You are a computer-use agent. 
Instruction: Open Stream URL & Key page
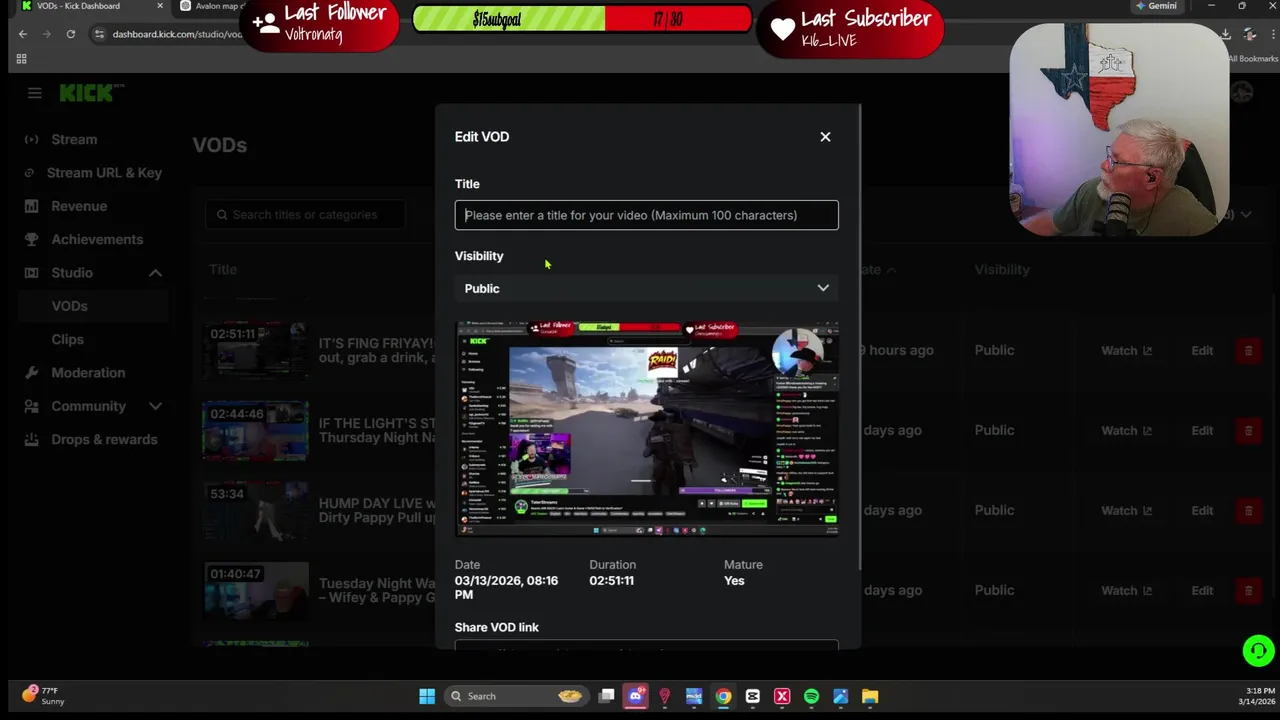(x=104, y=173)
